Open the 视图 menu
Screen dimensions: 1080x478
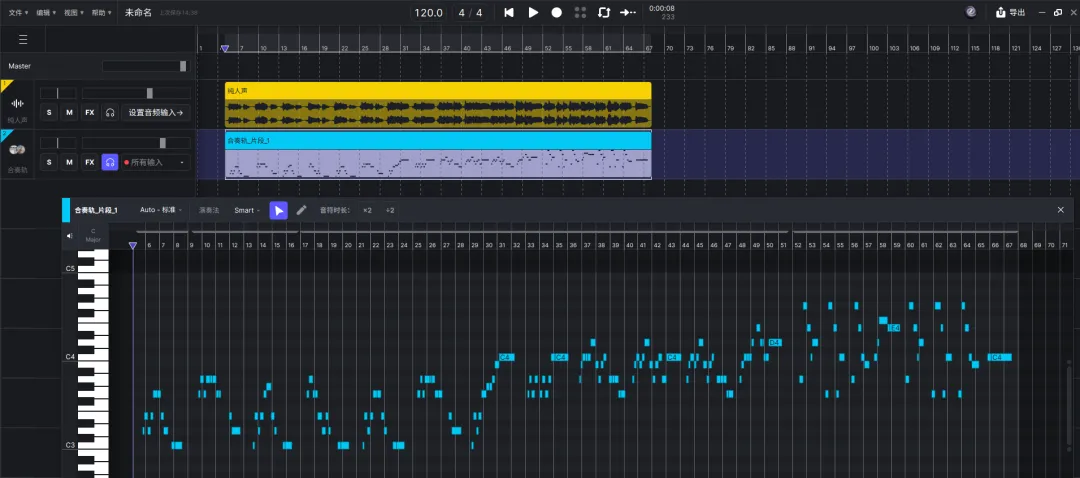pyautogui.click(x=74, y=12)
